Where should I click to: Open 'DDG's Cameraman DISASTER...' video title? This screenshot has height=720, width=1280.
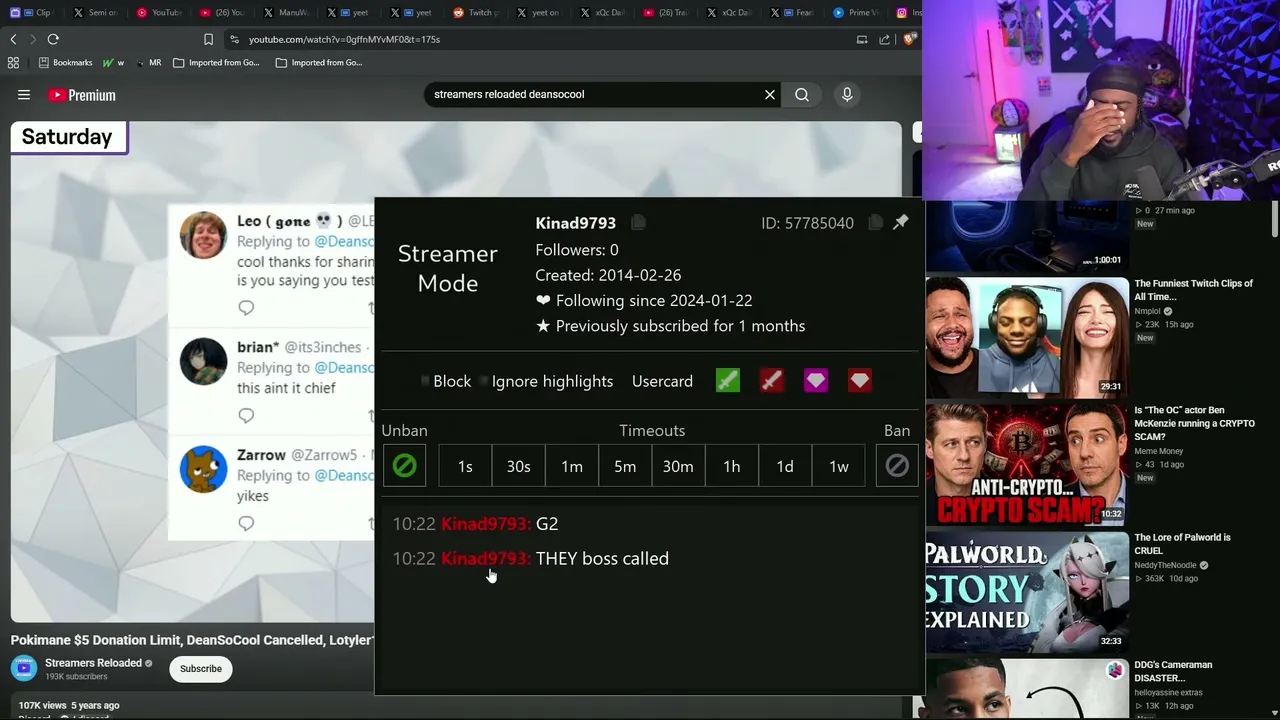pyautogui.click(x=1173, y=671)
